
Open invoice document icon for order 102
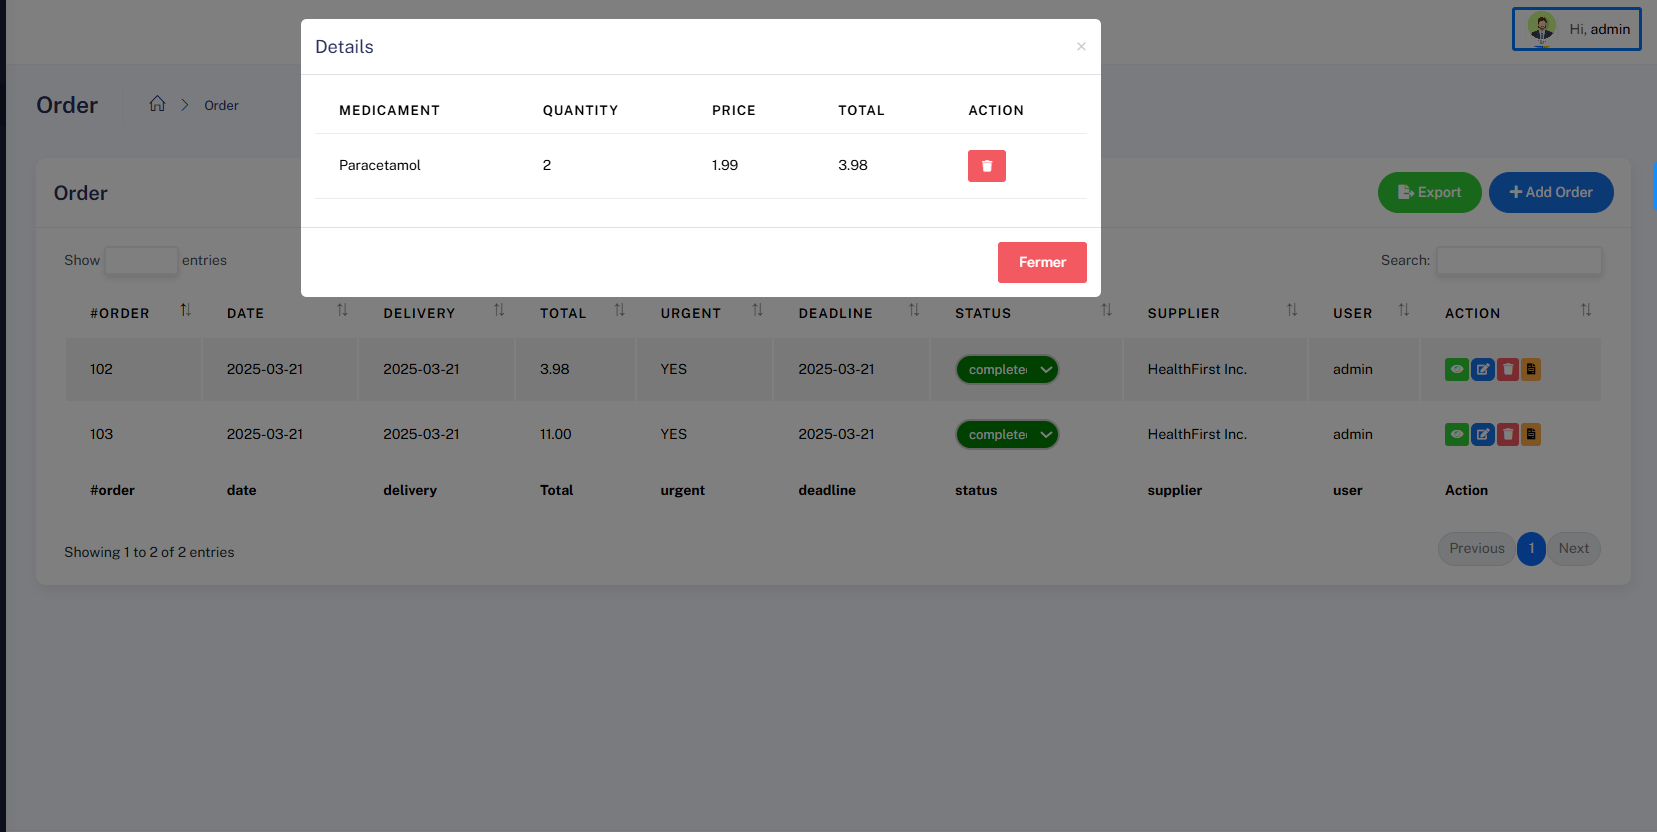point(1531,369)
